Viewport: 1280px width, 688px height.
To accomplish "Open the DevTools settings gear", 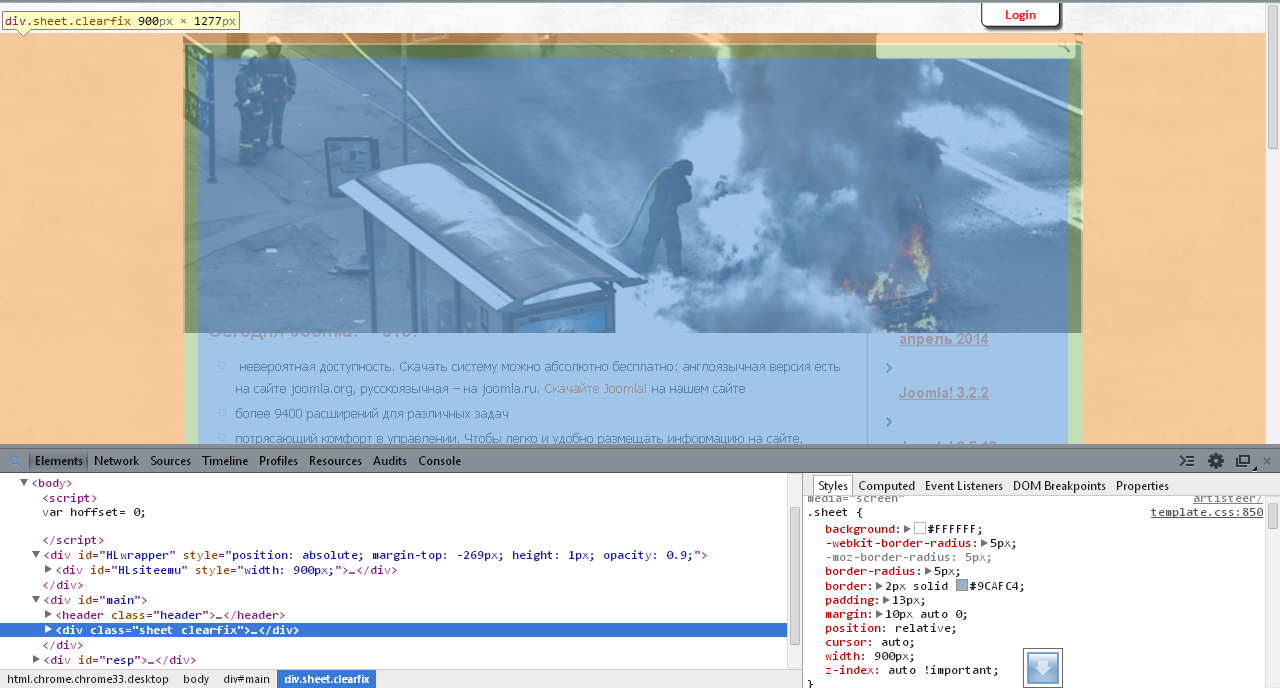I will [1216, 461].
